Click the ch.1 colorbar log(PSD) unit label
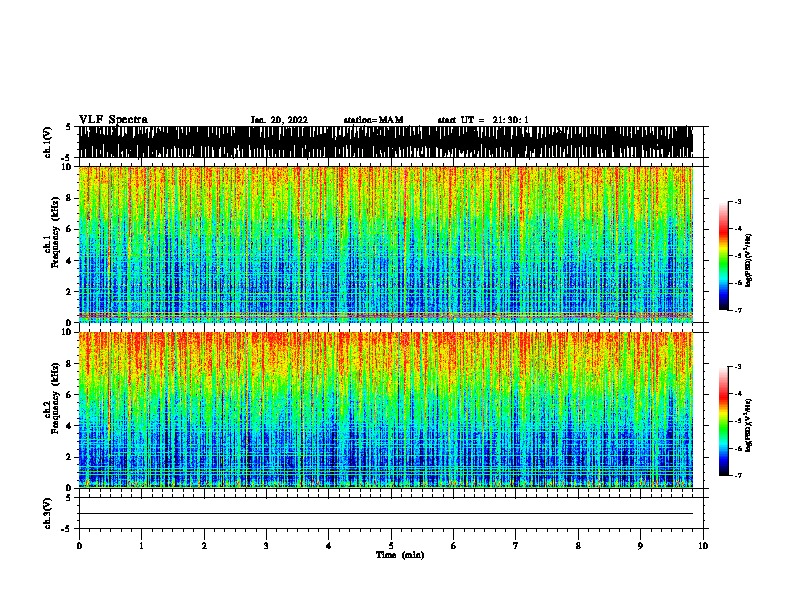Image resolution: width=792 pixels, height=612 pixels. pyautogui.click(x=748, y=260)
